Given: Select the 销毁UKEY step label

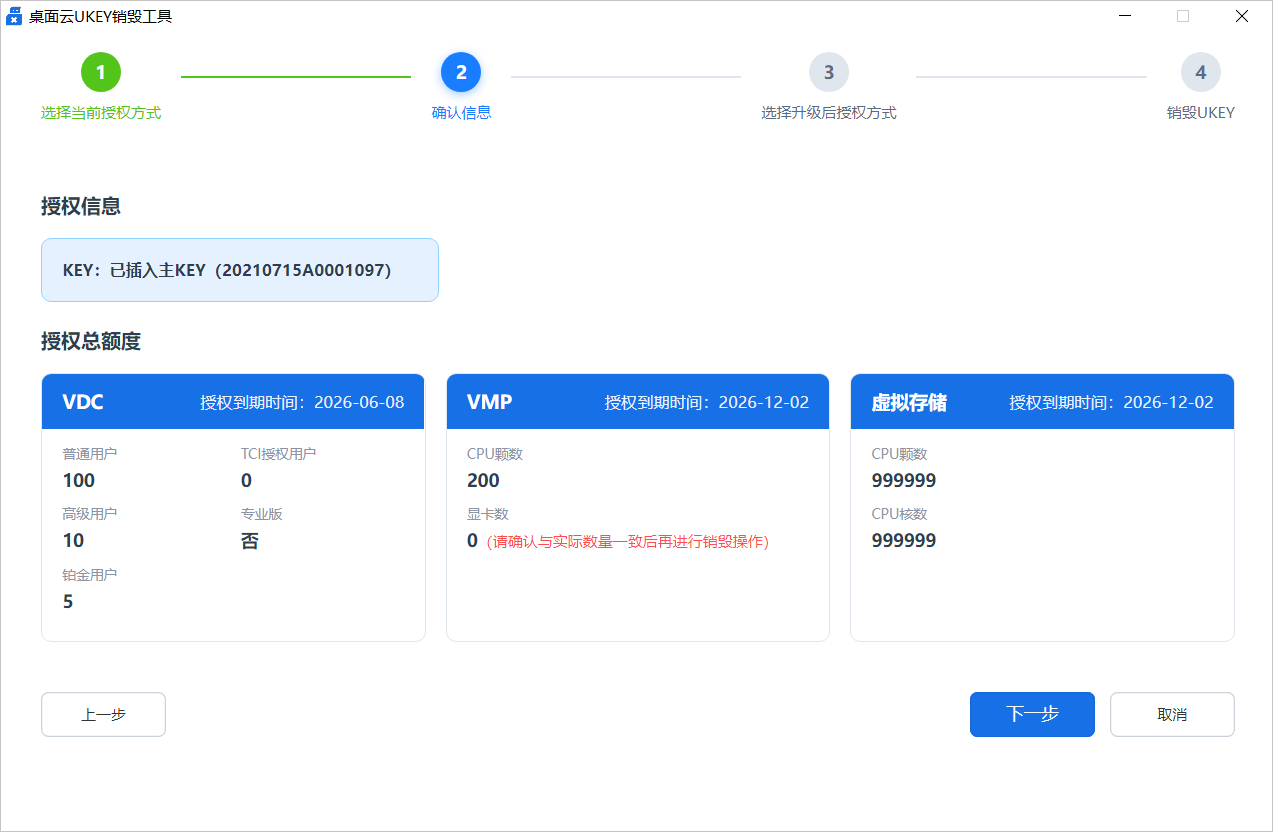Looking at the screenshot, I should point(1200,113).
